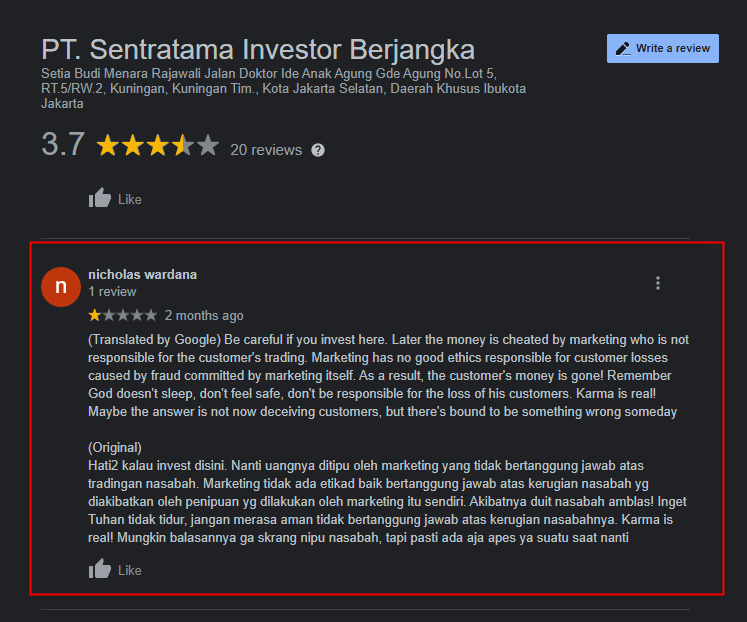
Task: Click the '1 review' text under the reviewer name
Action: coord(112,291)
